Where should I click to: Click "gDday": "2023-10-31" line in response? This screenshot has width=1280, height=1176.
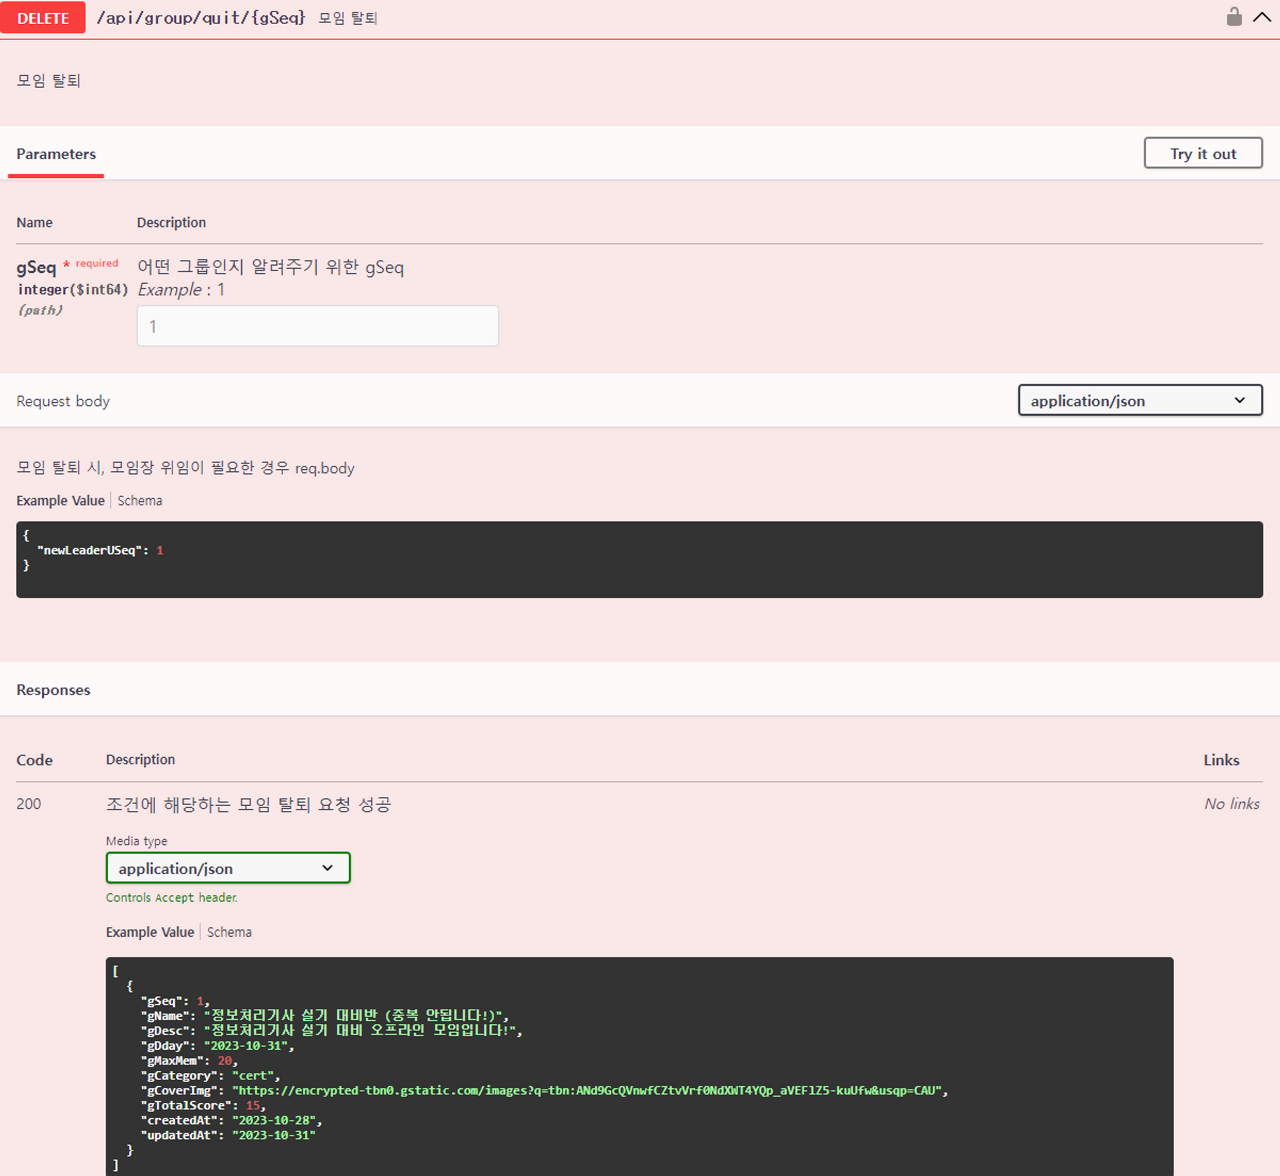[218, 1045]
